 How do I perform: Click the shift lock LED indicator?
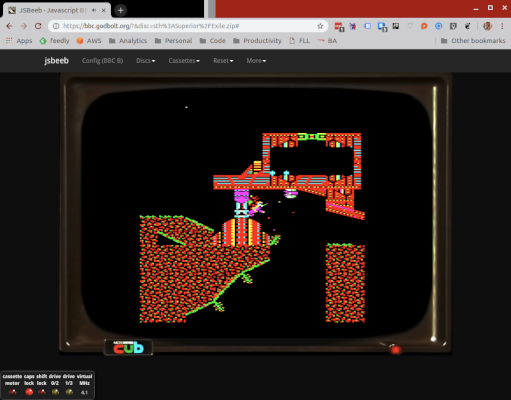click(42, 392)
